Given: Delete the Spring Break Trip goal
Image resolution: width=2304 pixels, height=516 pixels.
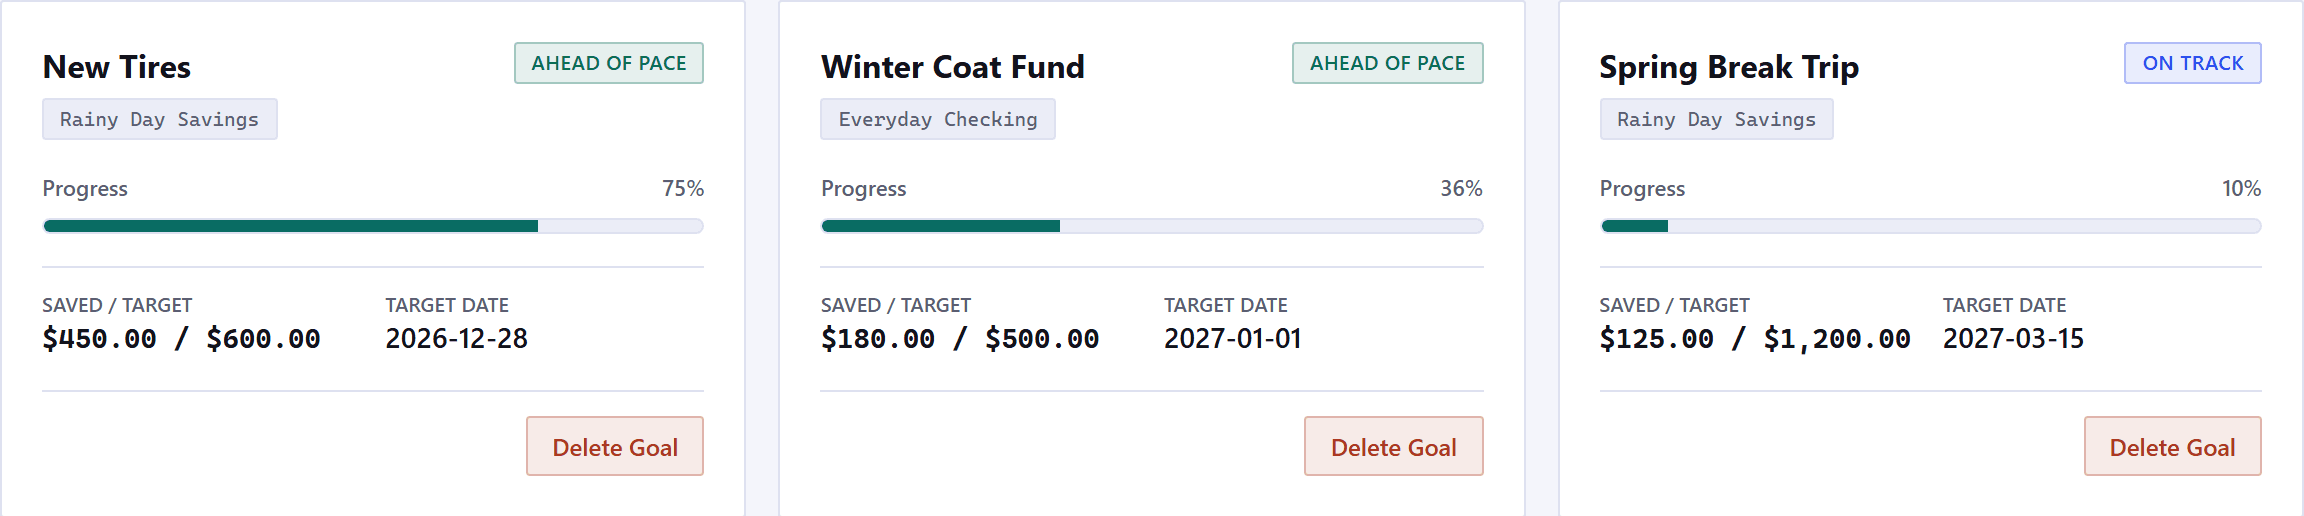Looking at the screenshot, I should (2173, 446).
